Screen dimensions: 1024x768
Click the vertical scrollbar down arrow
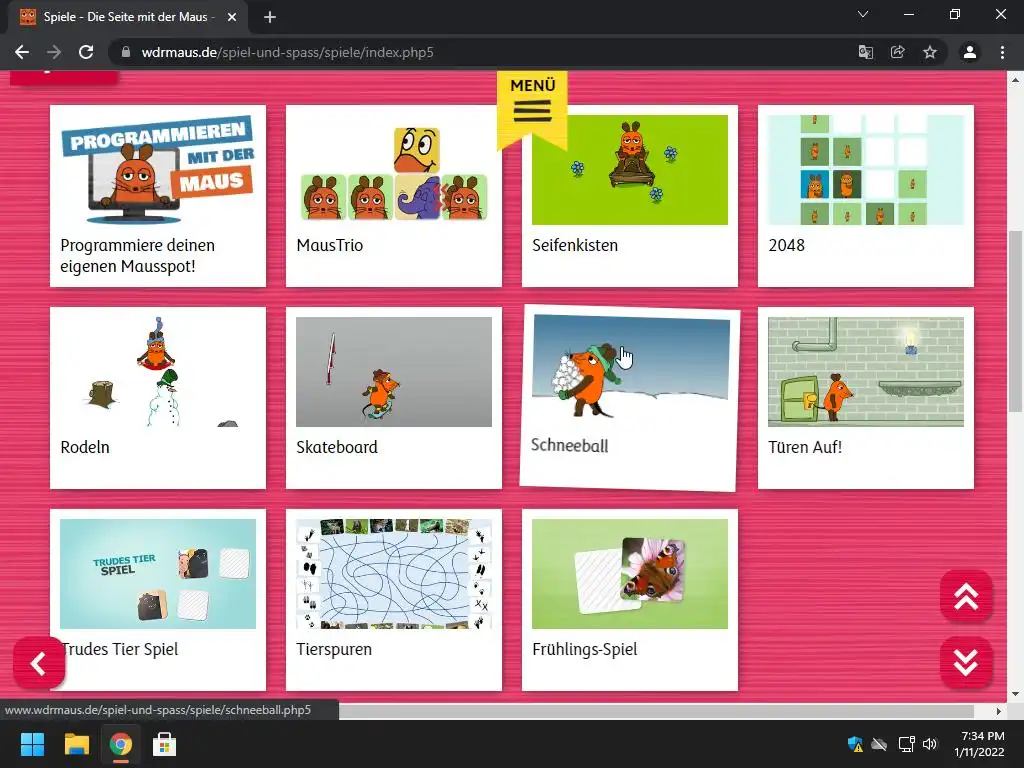point(1015,694)
